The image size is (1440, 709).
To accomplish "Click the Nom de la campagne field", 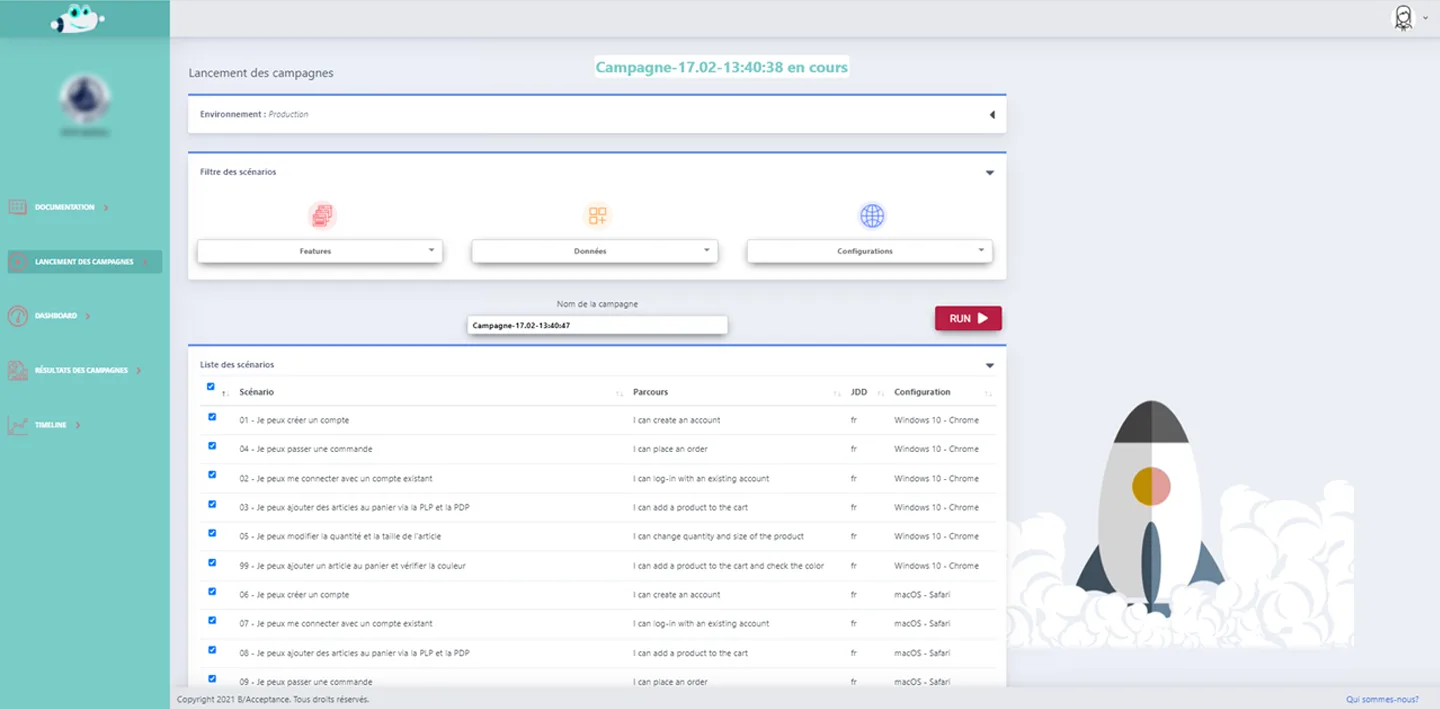I will (598, 325).
